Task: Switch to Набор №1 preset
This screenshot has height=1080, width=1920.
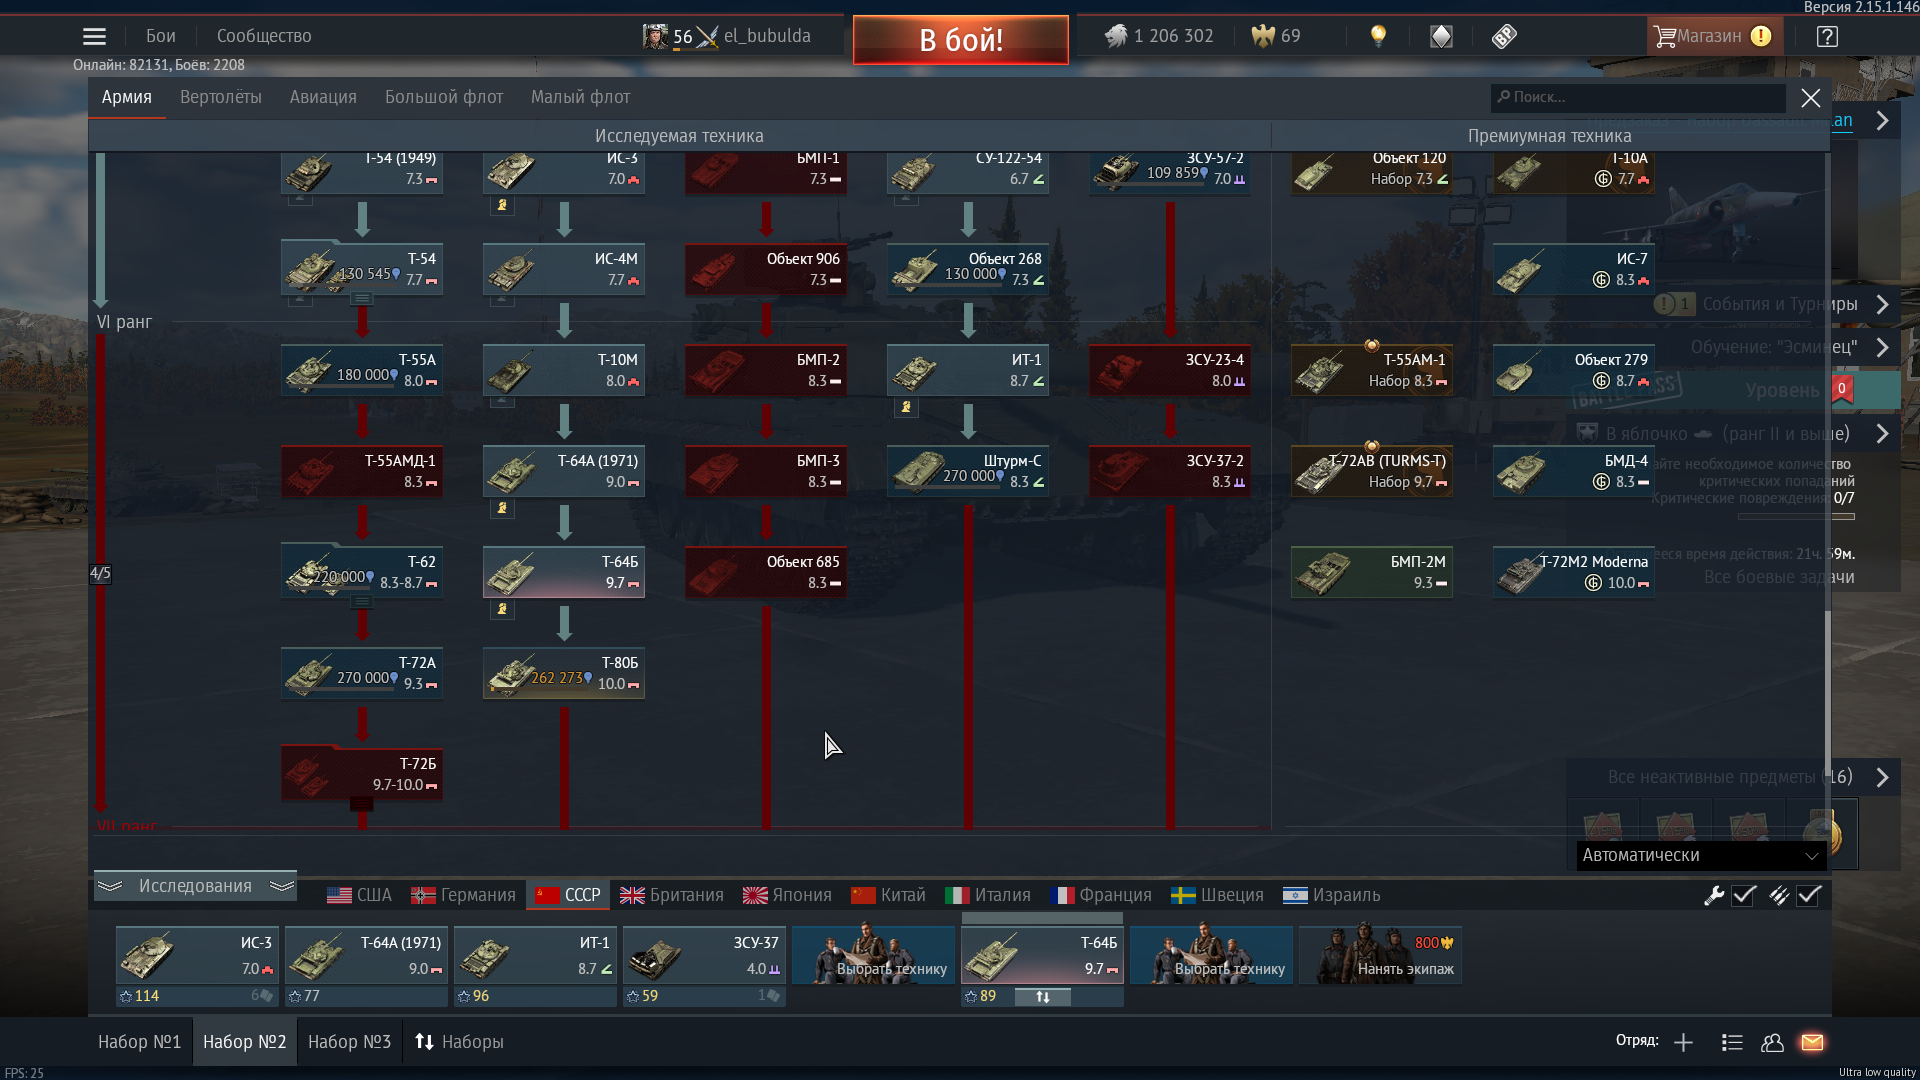Action: pos(139,1042)
